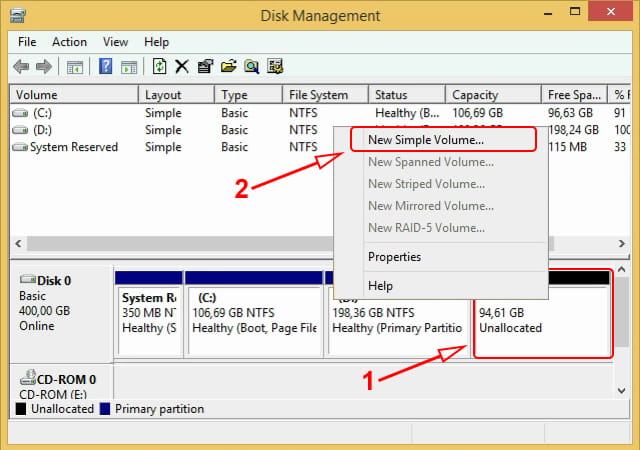Screen dimensions: 640x450
Task: Click 'Online' status under Disk 0
Action: (37, 326)
